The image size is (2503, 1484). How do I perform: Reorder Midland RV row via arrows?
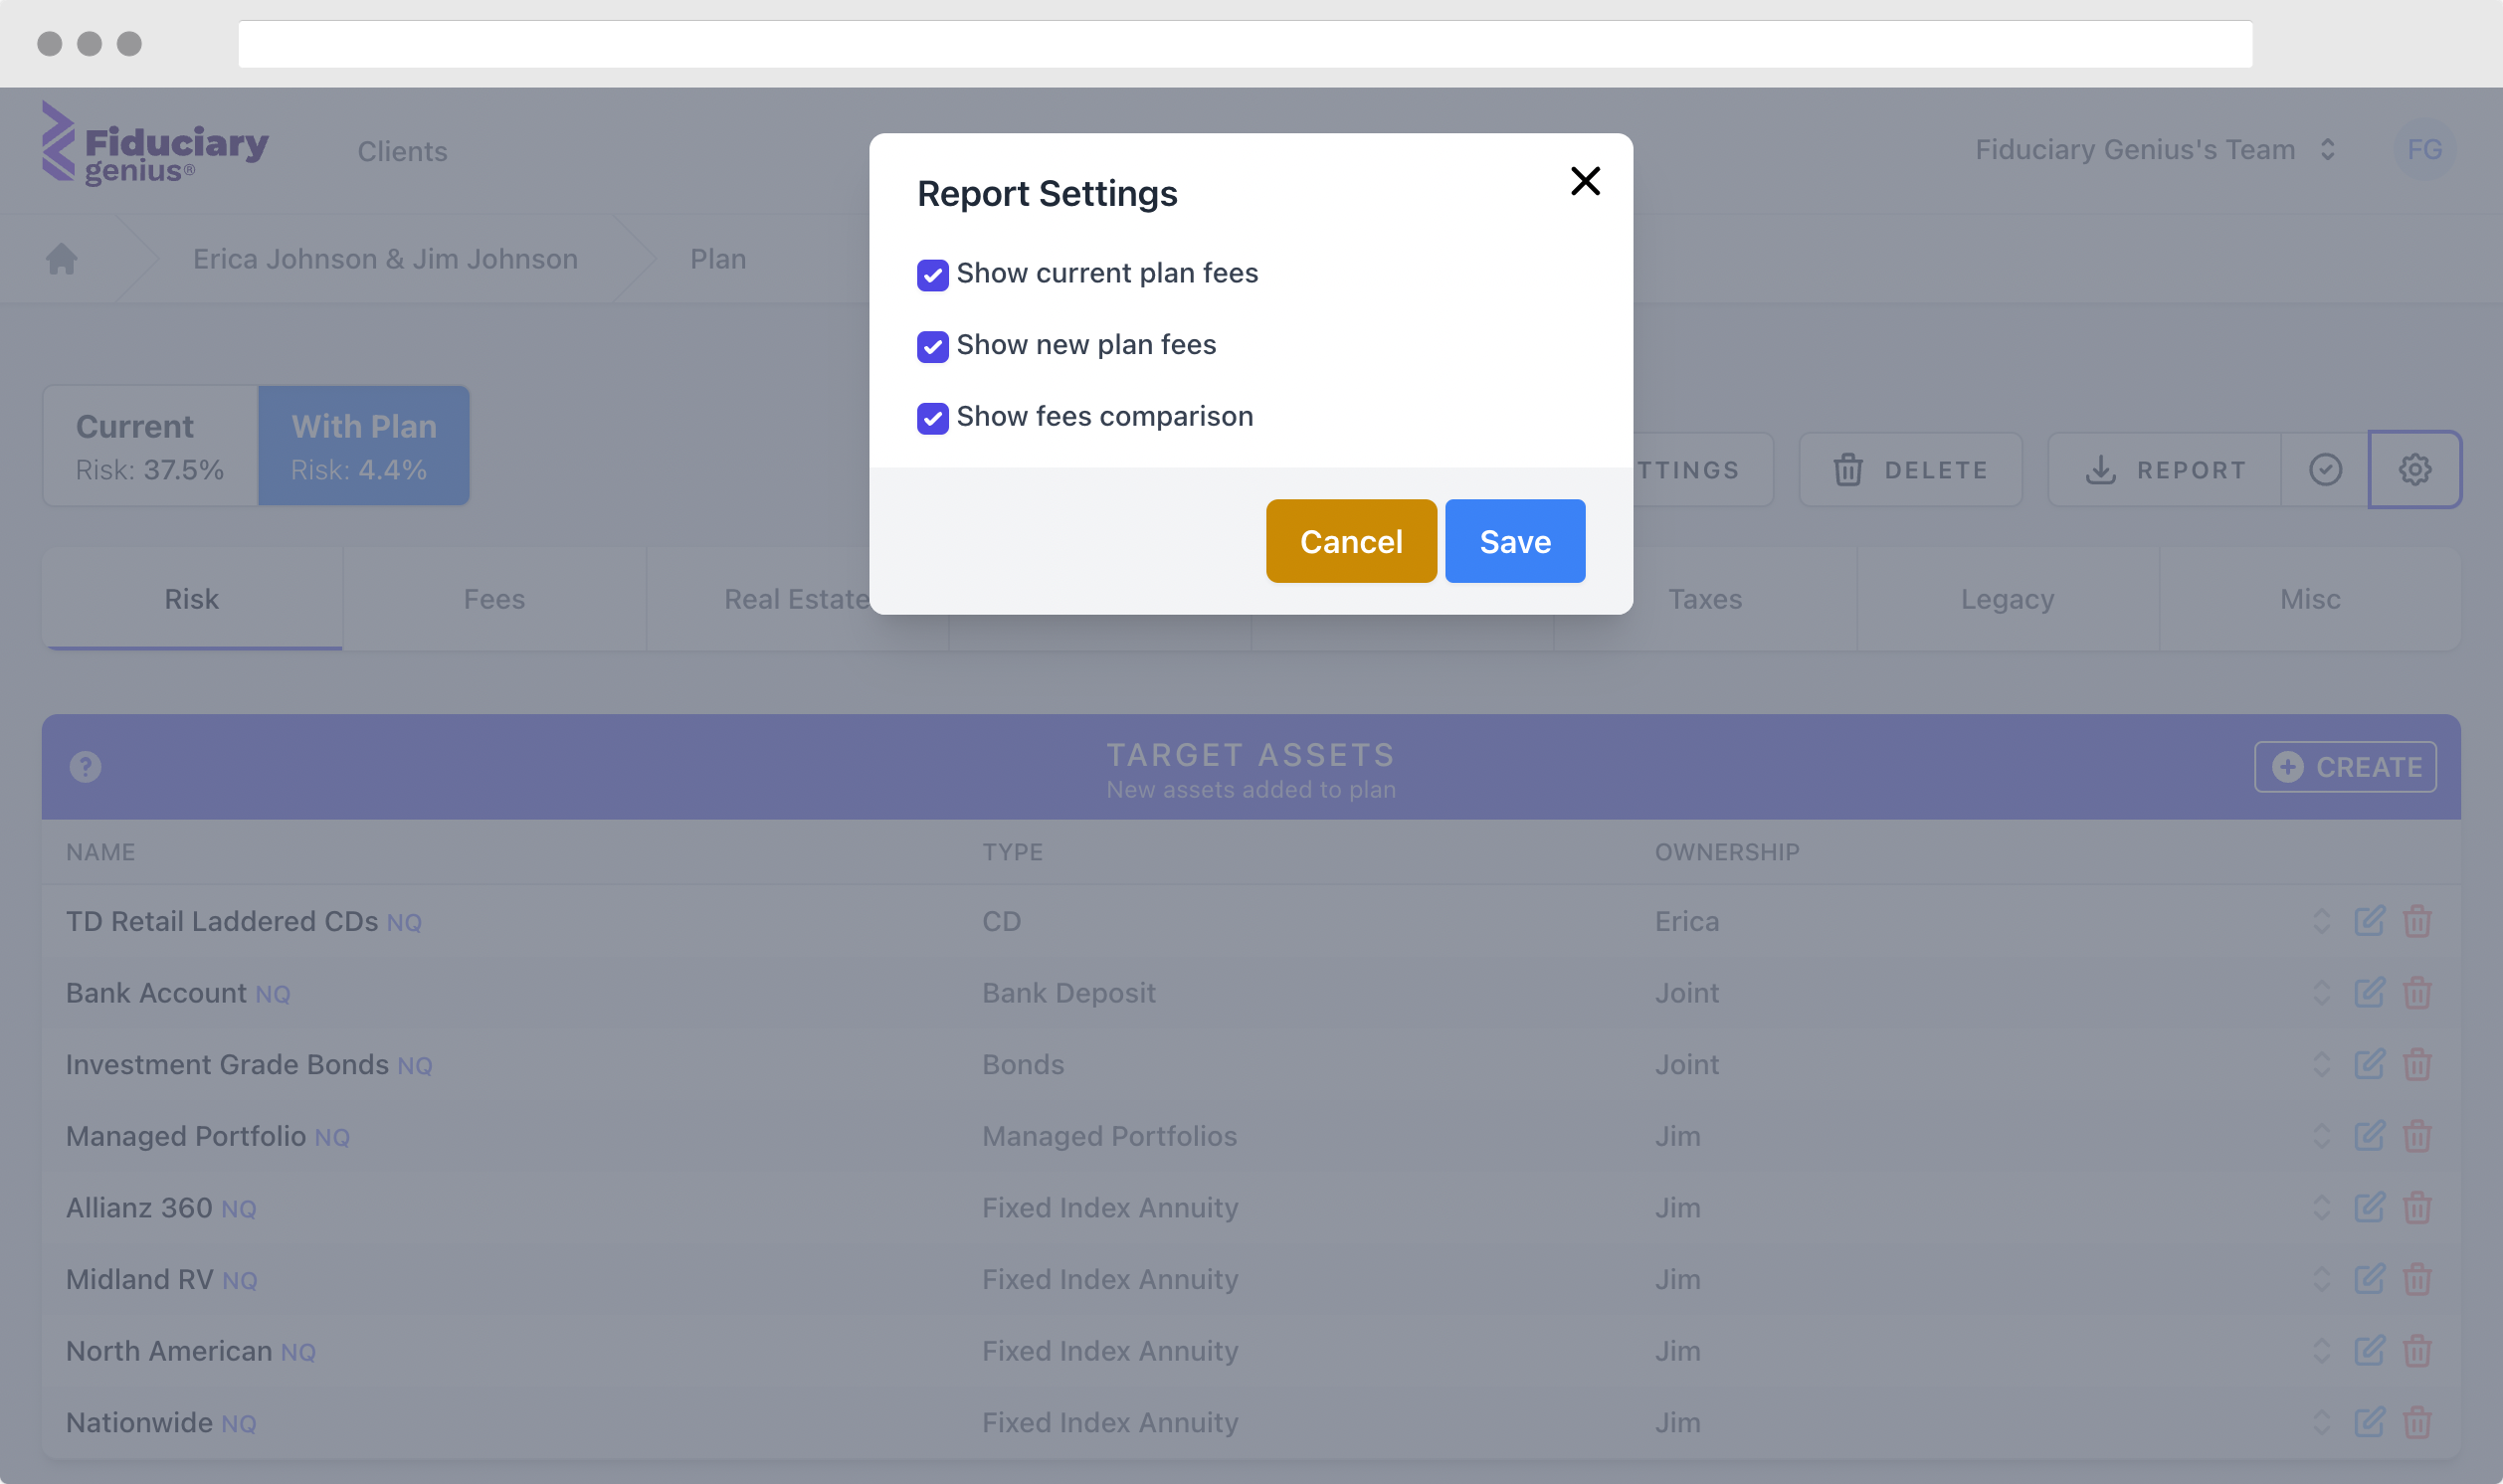point(2321,1278)
